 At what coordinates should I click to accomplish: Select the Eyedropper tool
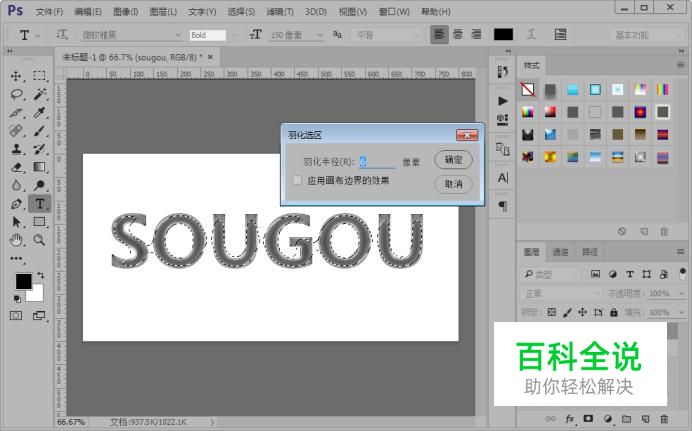click(39, 112)
